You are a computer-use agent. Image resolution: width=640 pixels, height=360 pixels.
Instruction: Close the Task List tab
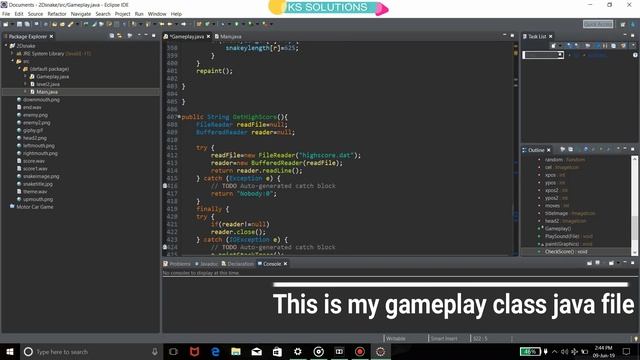551,36
